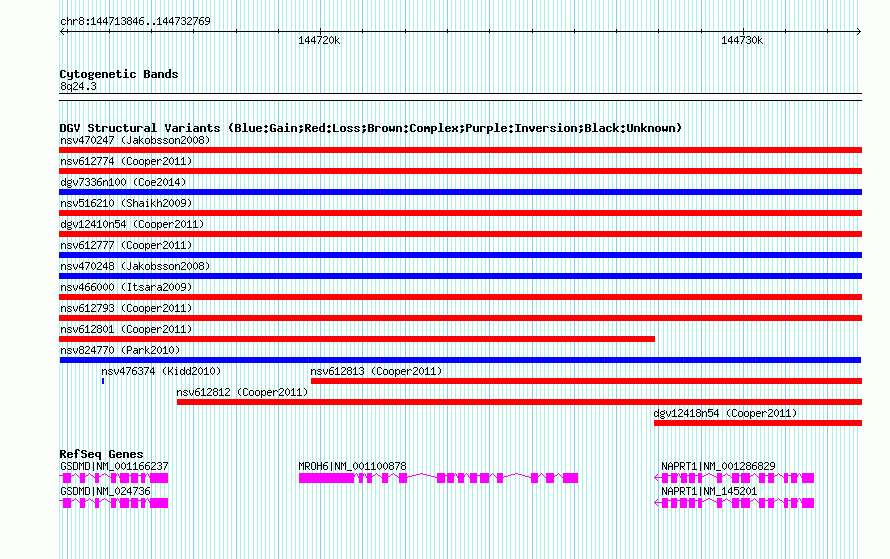This screenshot has width=890, height=559.
Task: Click the nsv466000 (Itsara2009) label text
Action: (126, 287)
